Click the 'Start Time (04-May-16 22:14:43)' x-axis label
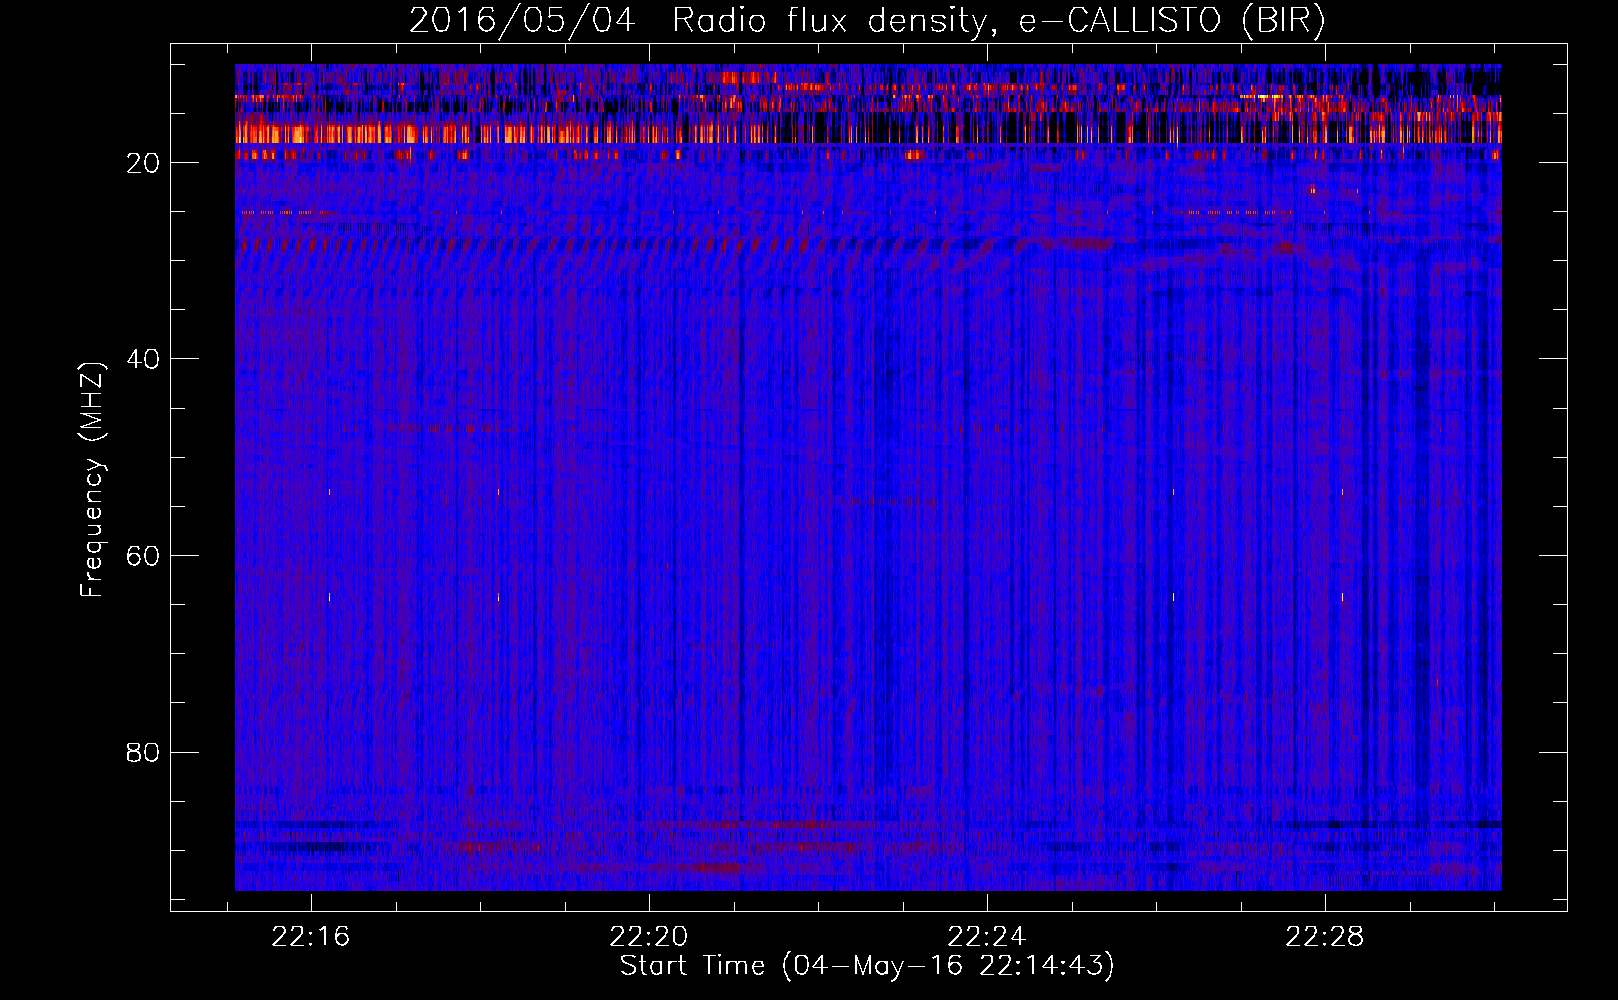 click(867, 966)
